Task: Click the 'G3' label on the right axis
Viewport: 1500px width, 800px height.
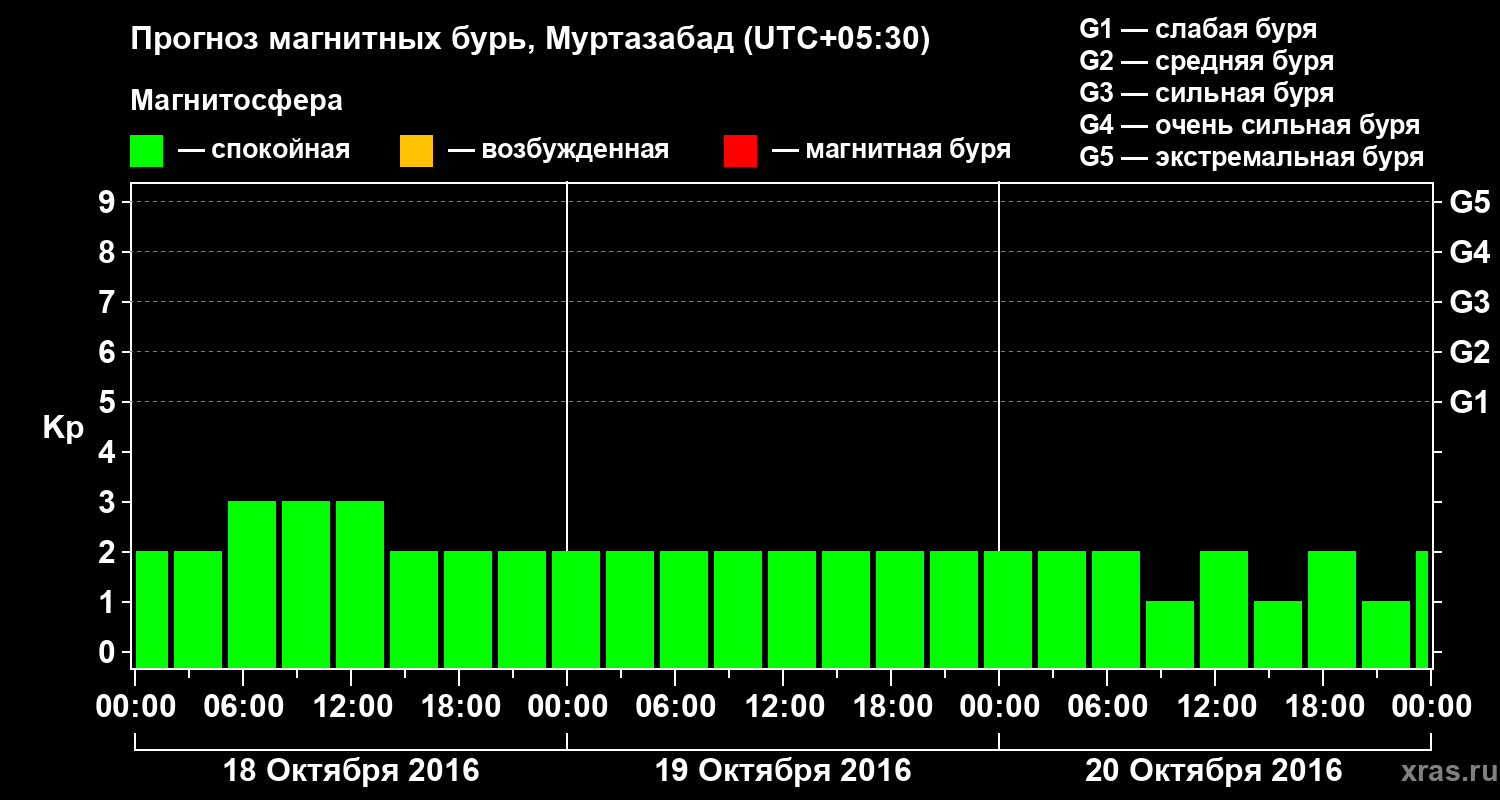Action: (1469, 302)
